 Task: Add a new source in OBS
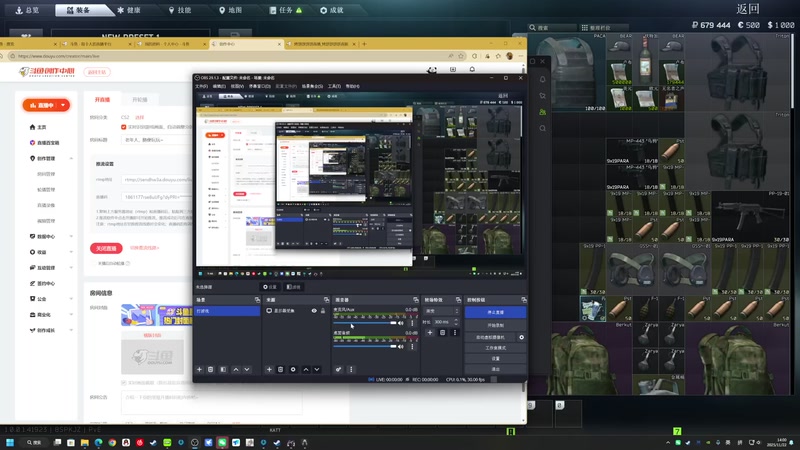[x=269, y=369]
